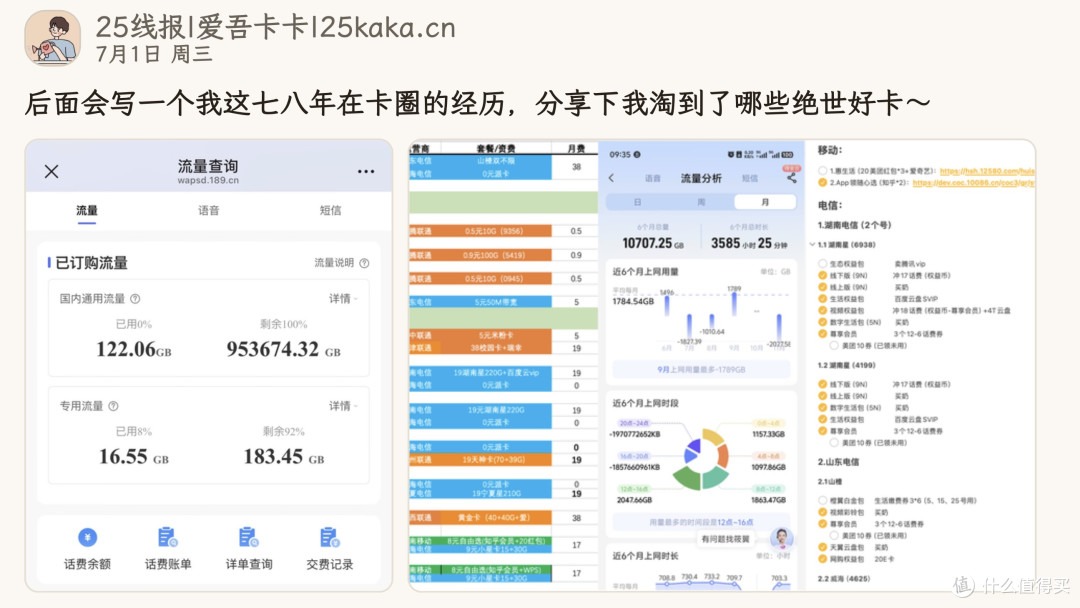Click the 19宁夏星210G cell

pos(496,493)
